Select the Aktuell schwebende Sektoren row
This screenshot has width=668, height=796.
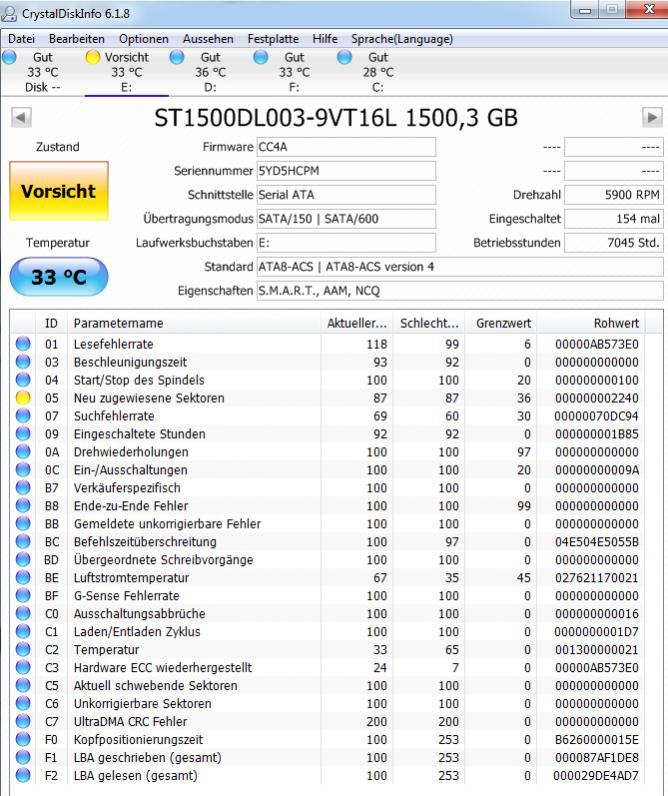[x=327, y=685]
